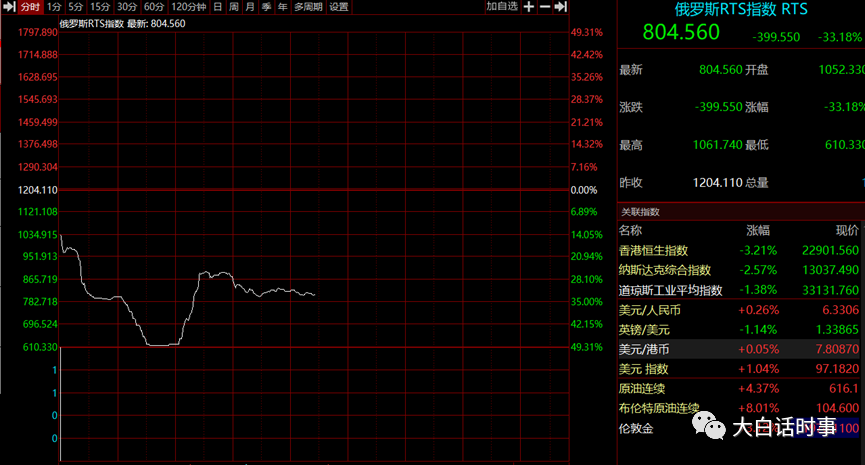865x465 pixels.
Task: Select the 关联指数 related indices header
Action: [640, 212]
